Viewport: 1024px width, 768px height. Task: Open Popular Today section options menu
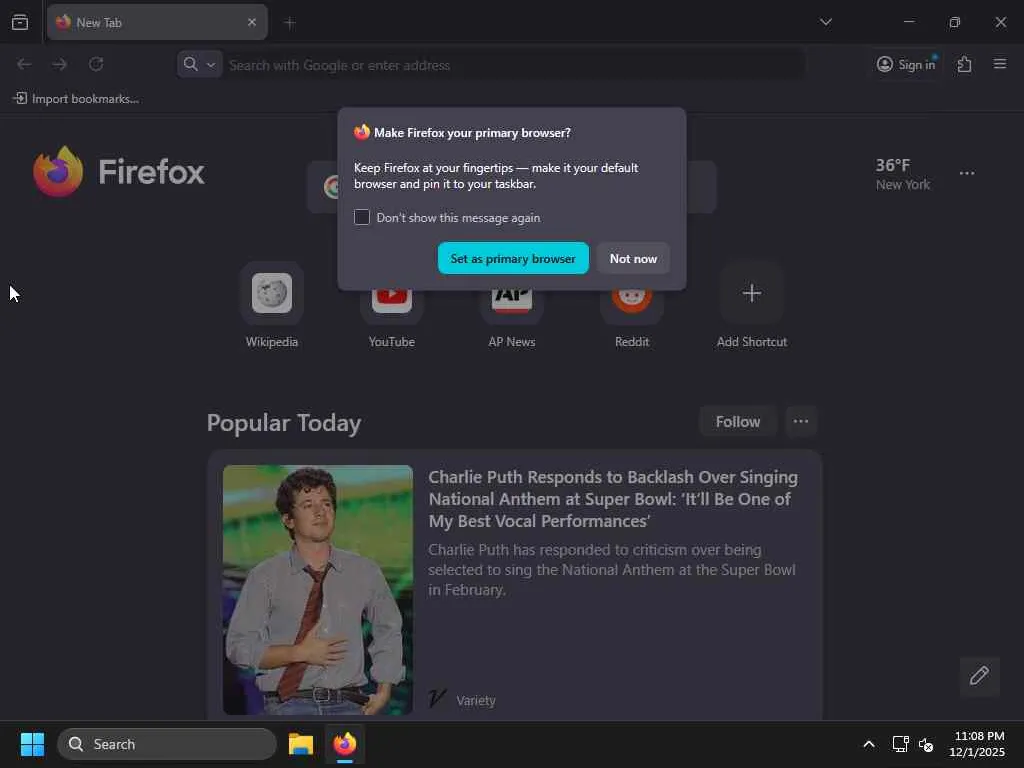[801, 422]
